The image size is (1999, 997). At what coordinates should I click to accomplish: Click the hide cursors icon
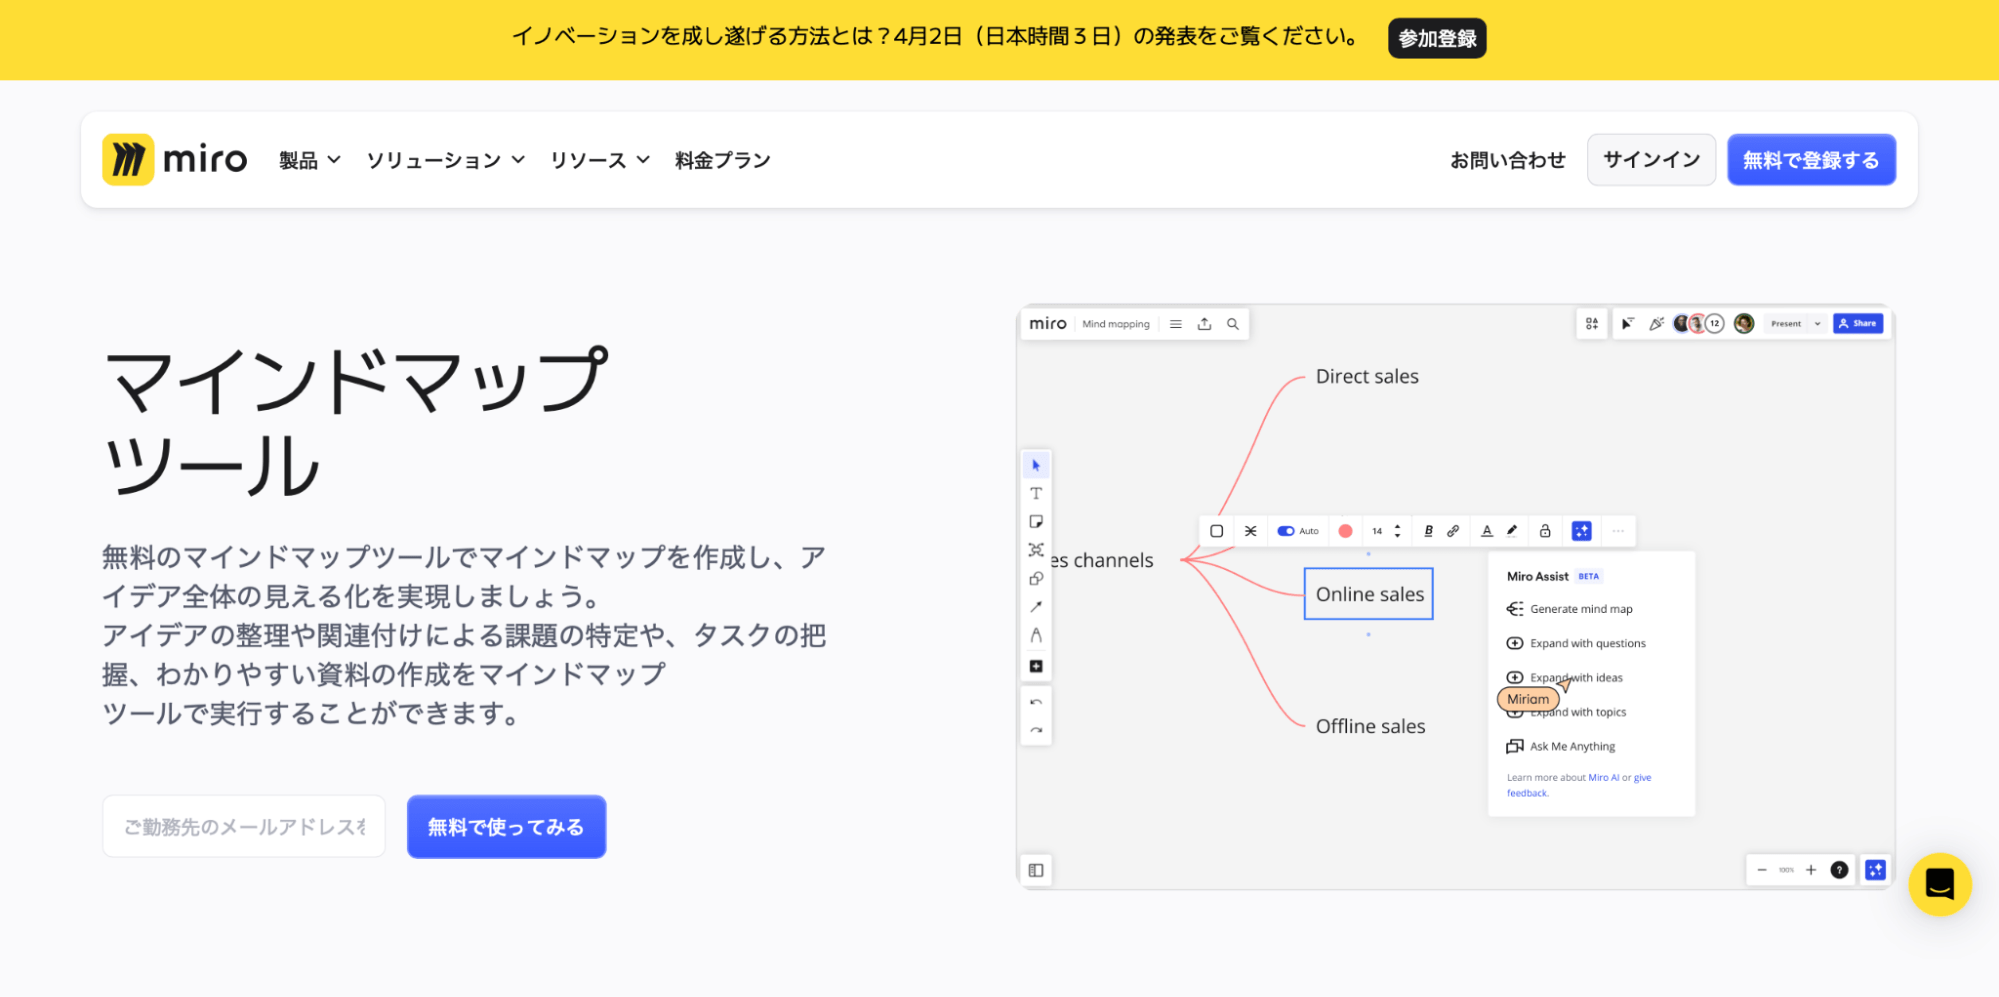pos(1628,323)
